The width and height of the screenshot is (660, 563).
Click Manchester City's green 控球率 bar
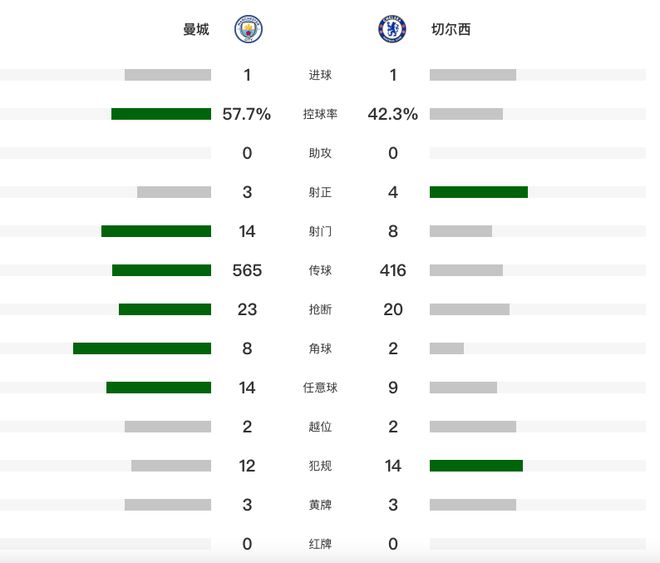(161, 114)
